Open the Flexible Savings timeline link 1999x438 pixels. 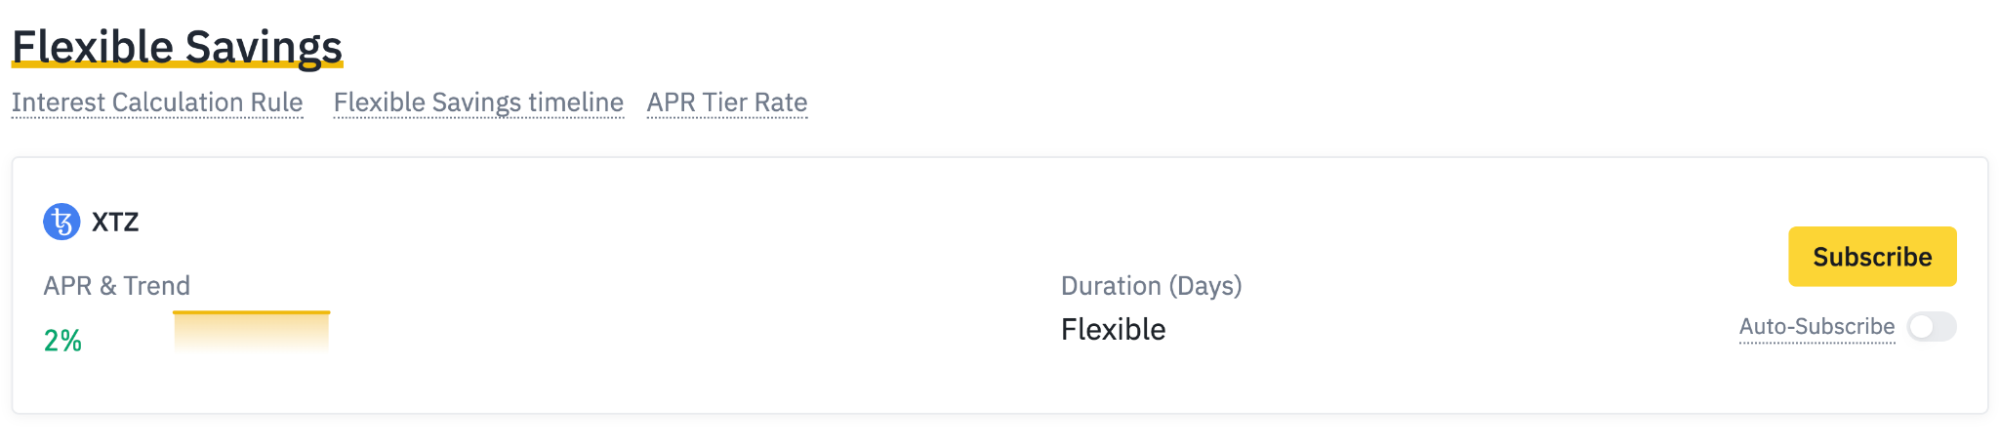[478, 103]
